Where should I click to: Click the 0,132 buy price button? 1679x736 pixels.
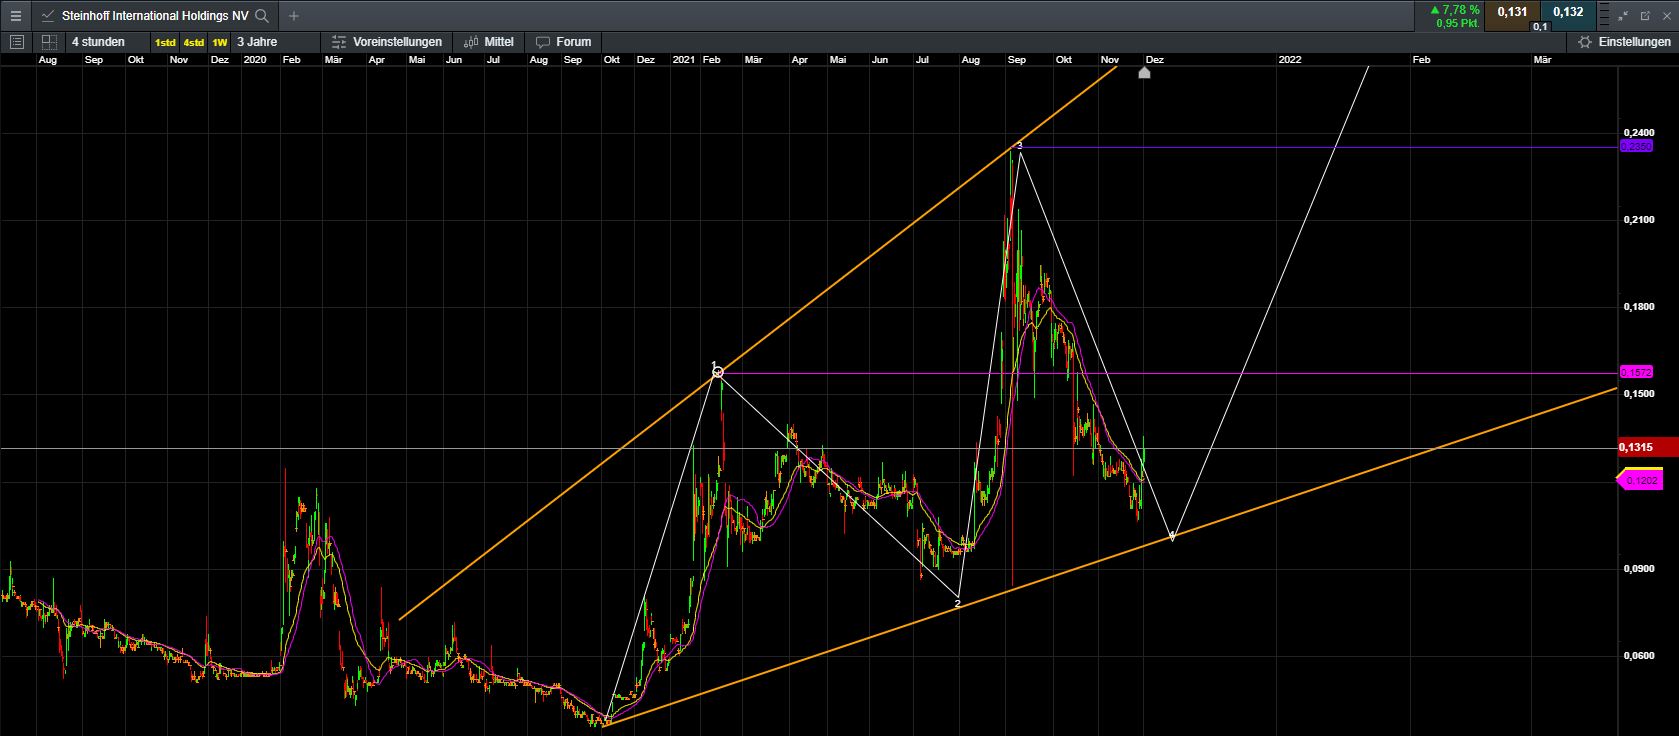[1568, 12]
